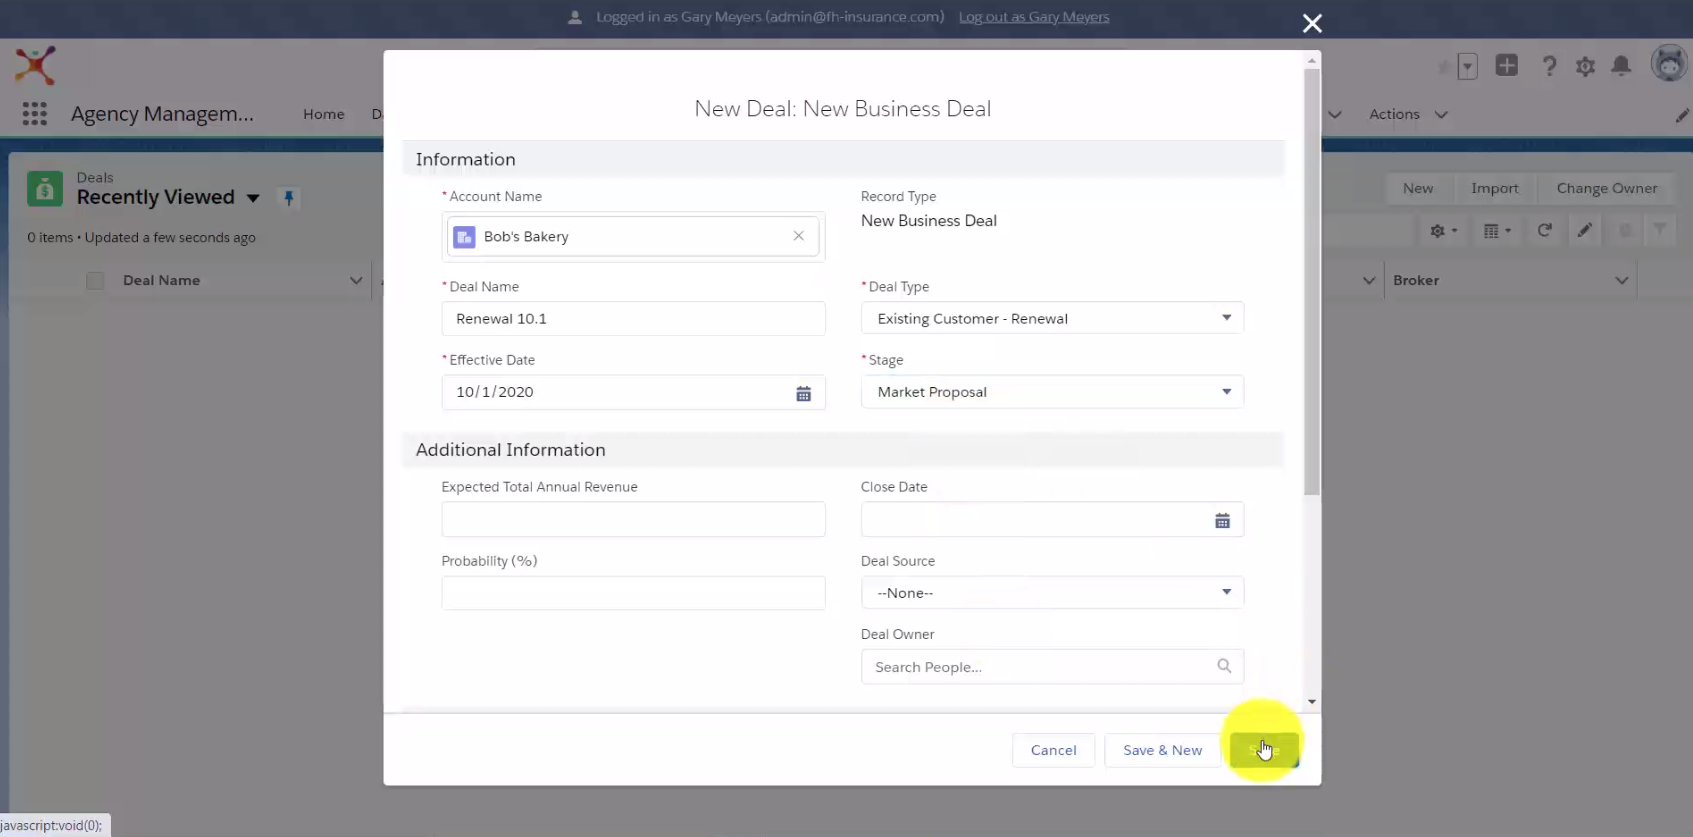Refresh the Deals list
This screenshot has width=1693, height=837.
click(1545, 230)
